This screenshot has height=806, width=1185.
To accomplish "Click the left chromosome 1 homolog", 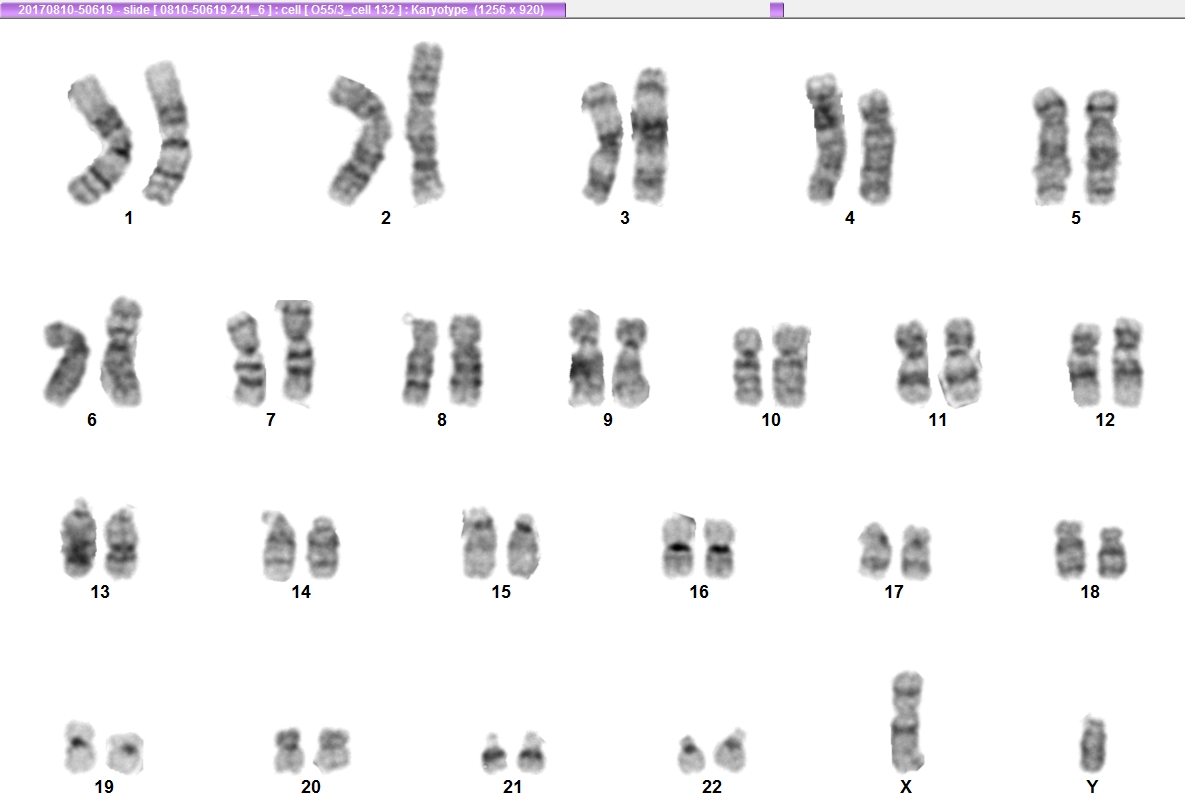I will tap(100, 141).
